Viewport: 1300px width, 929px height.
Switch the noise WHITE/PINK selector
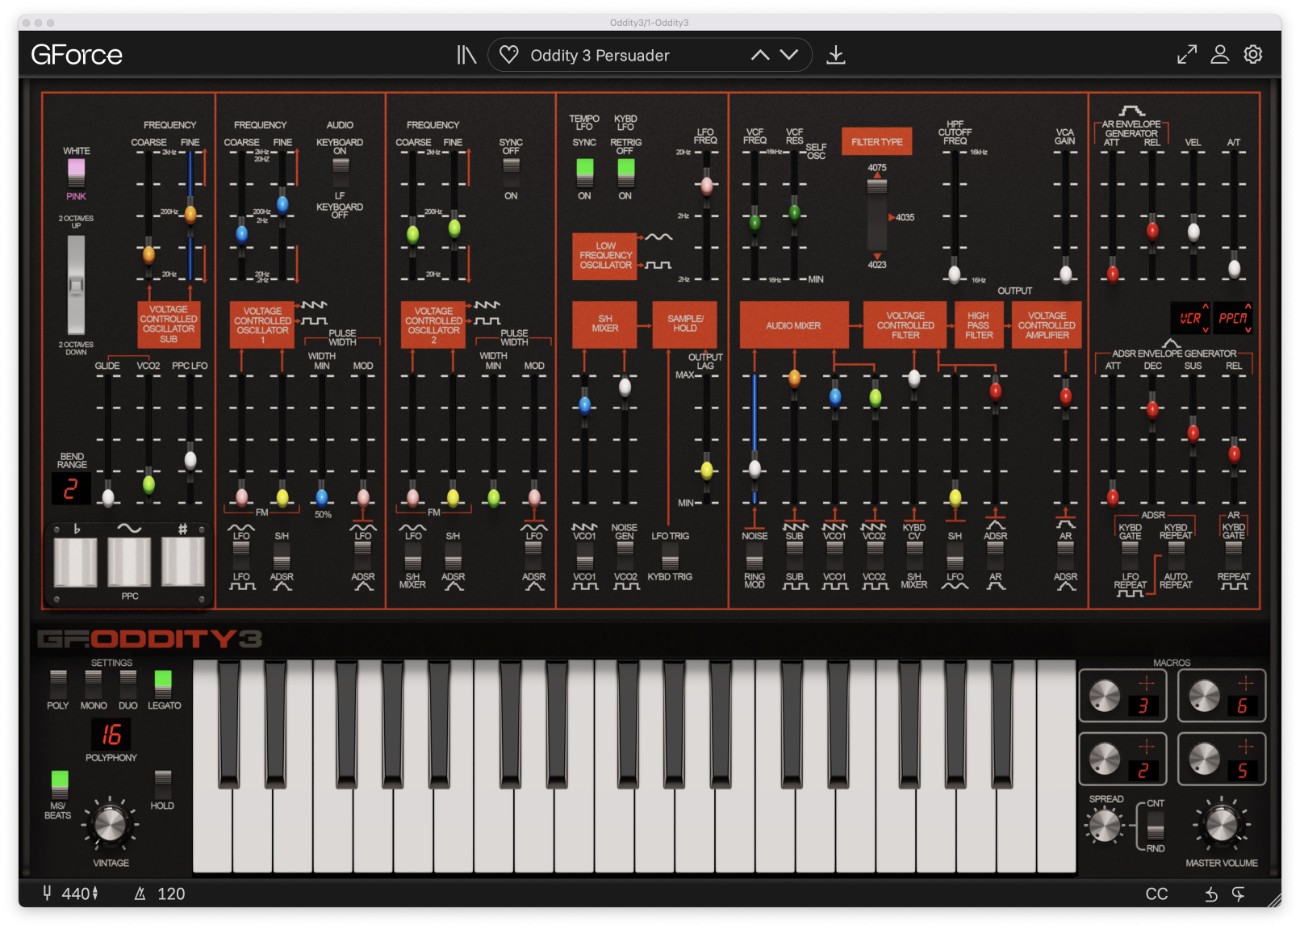76,173
